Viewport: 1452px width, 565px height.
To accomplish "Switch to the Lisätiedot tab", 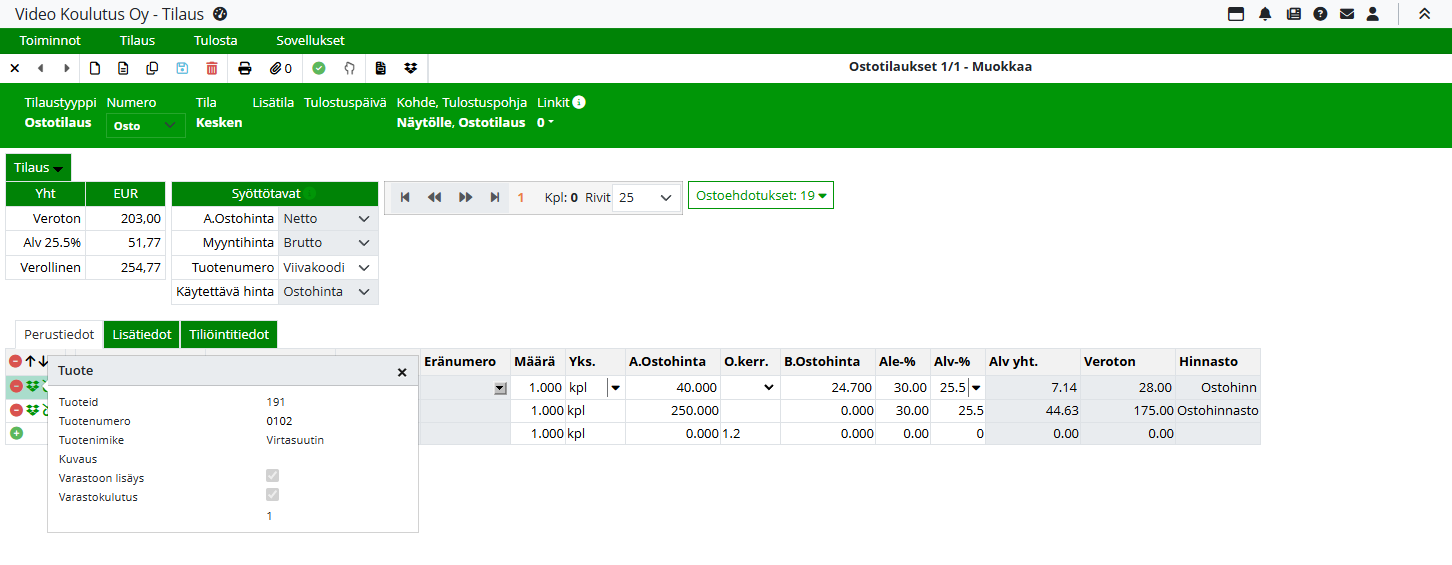I will [x=141, y=335].
